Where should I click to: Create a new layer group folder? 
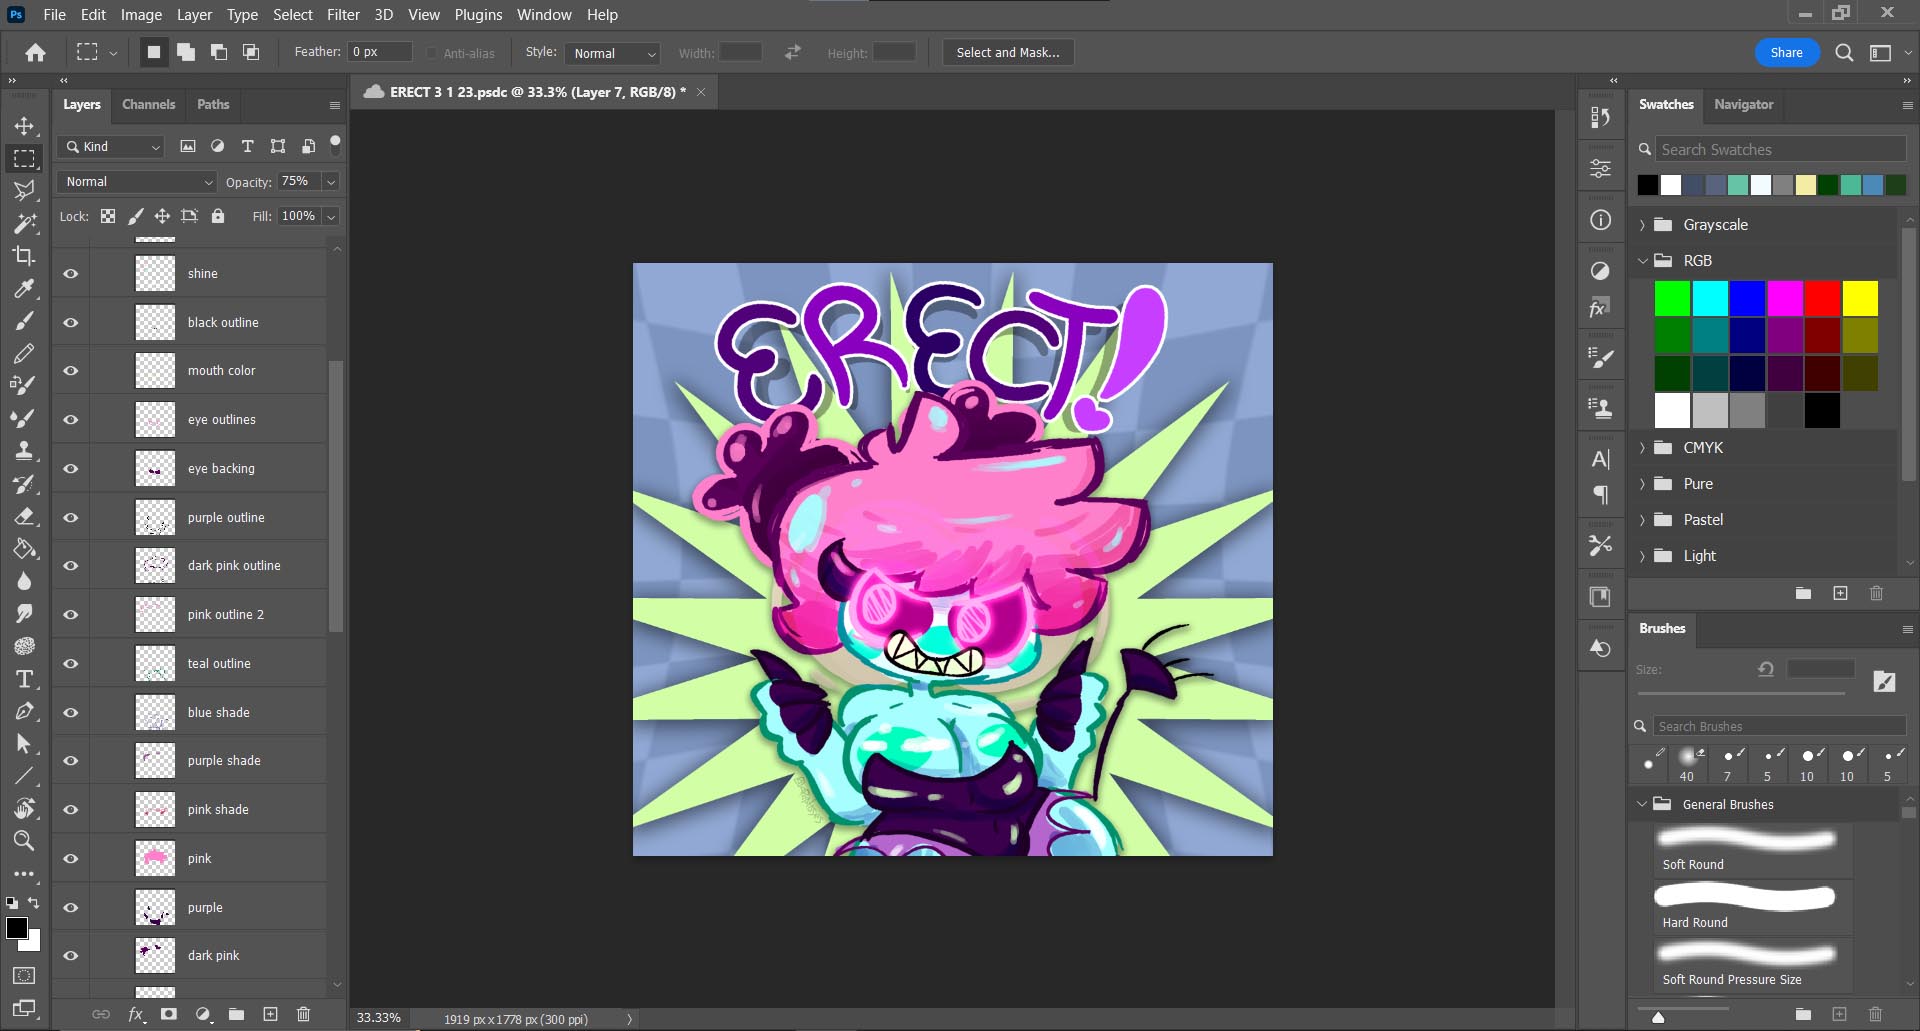(x=236, y=1014)
